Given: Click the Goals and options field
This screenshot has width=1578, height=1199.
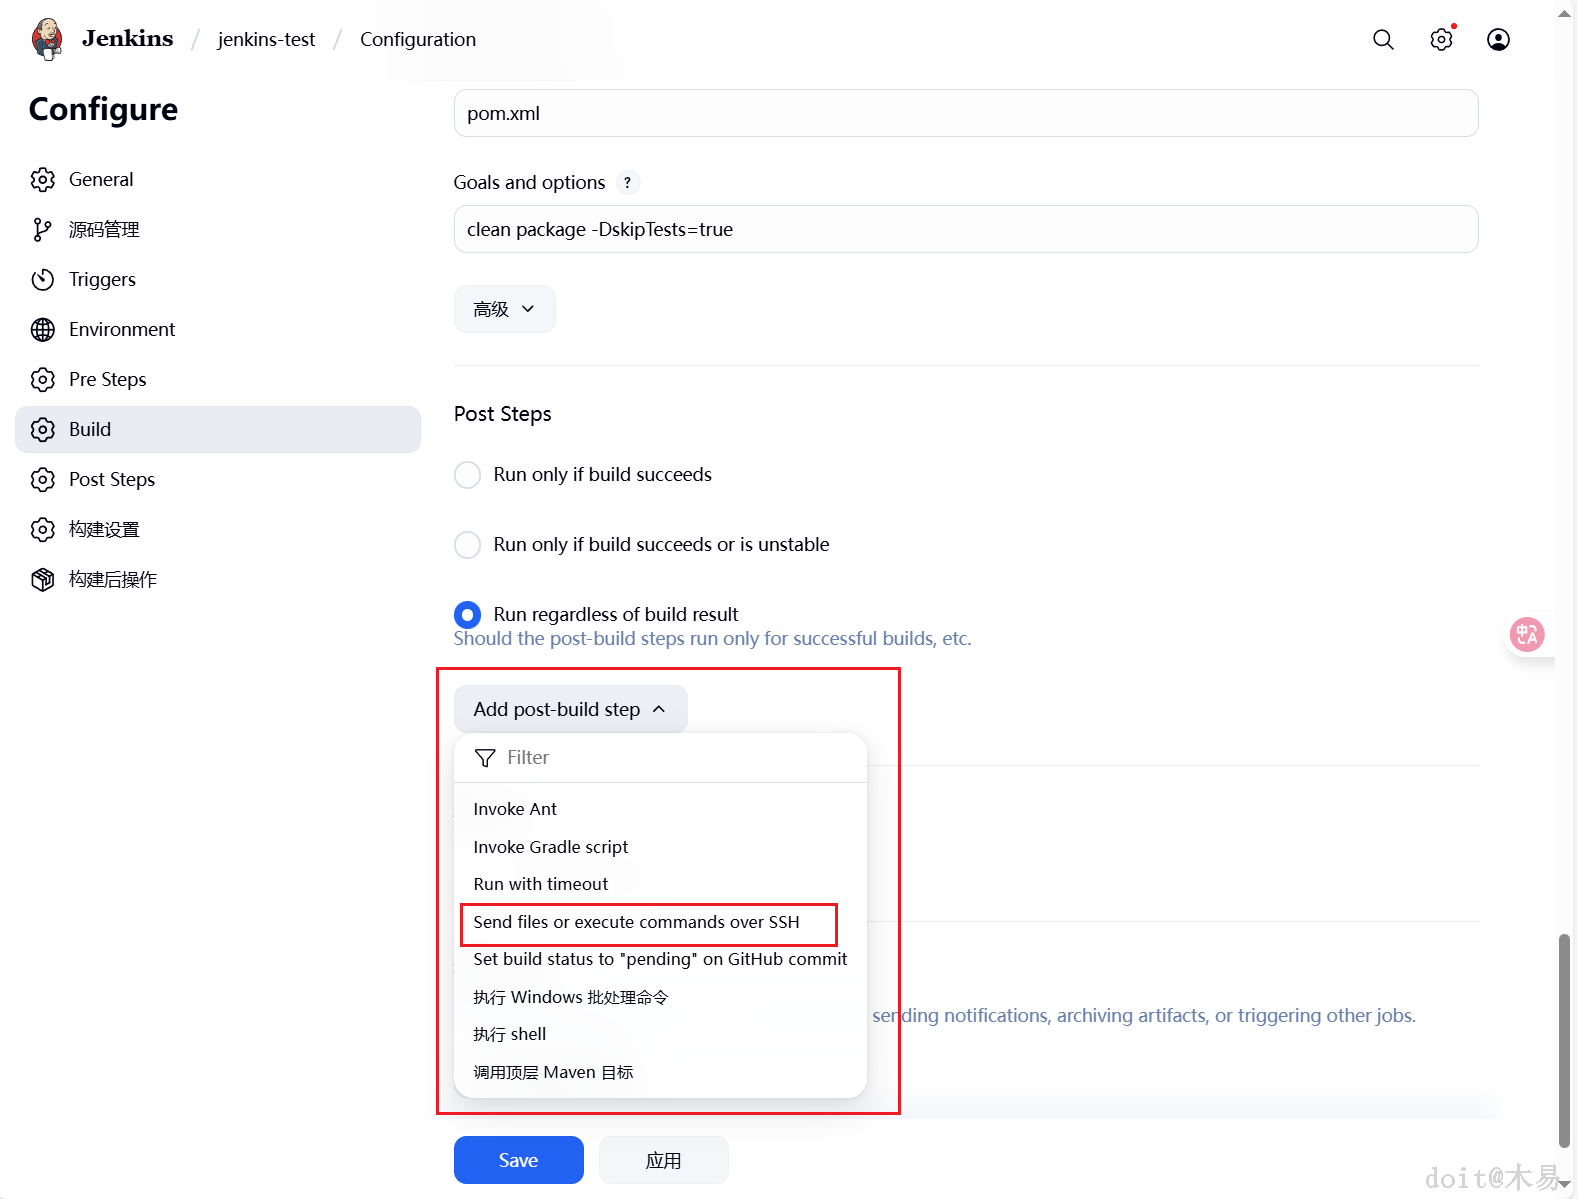Looking at the screenshot, I should tap(965, 230).
